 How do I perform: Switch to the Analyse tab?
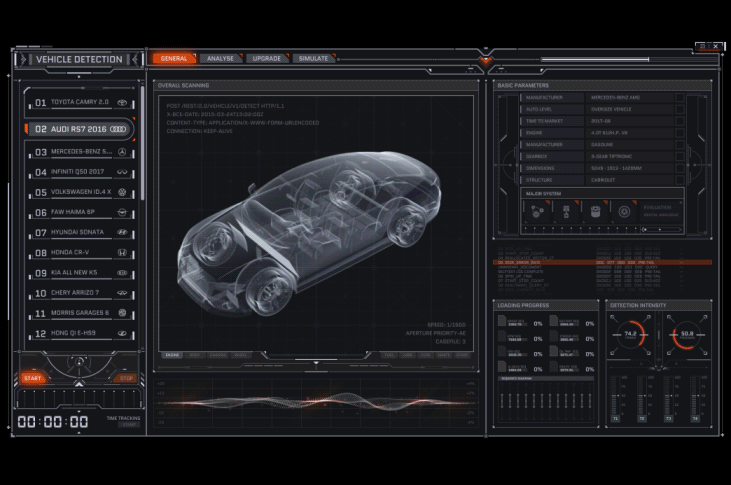coord(221,58)
